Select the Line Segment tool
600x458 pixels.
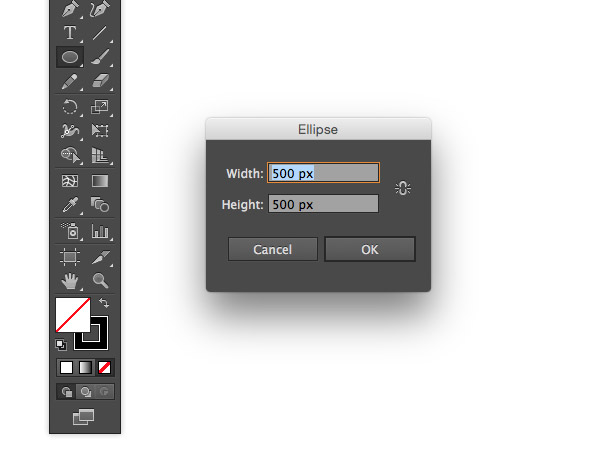pyautogui.click(x=99, y=33)
